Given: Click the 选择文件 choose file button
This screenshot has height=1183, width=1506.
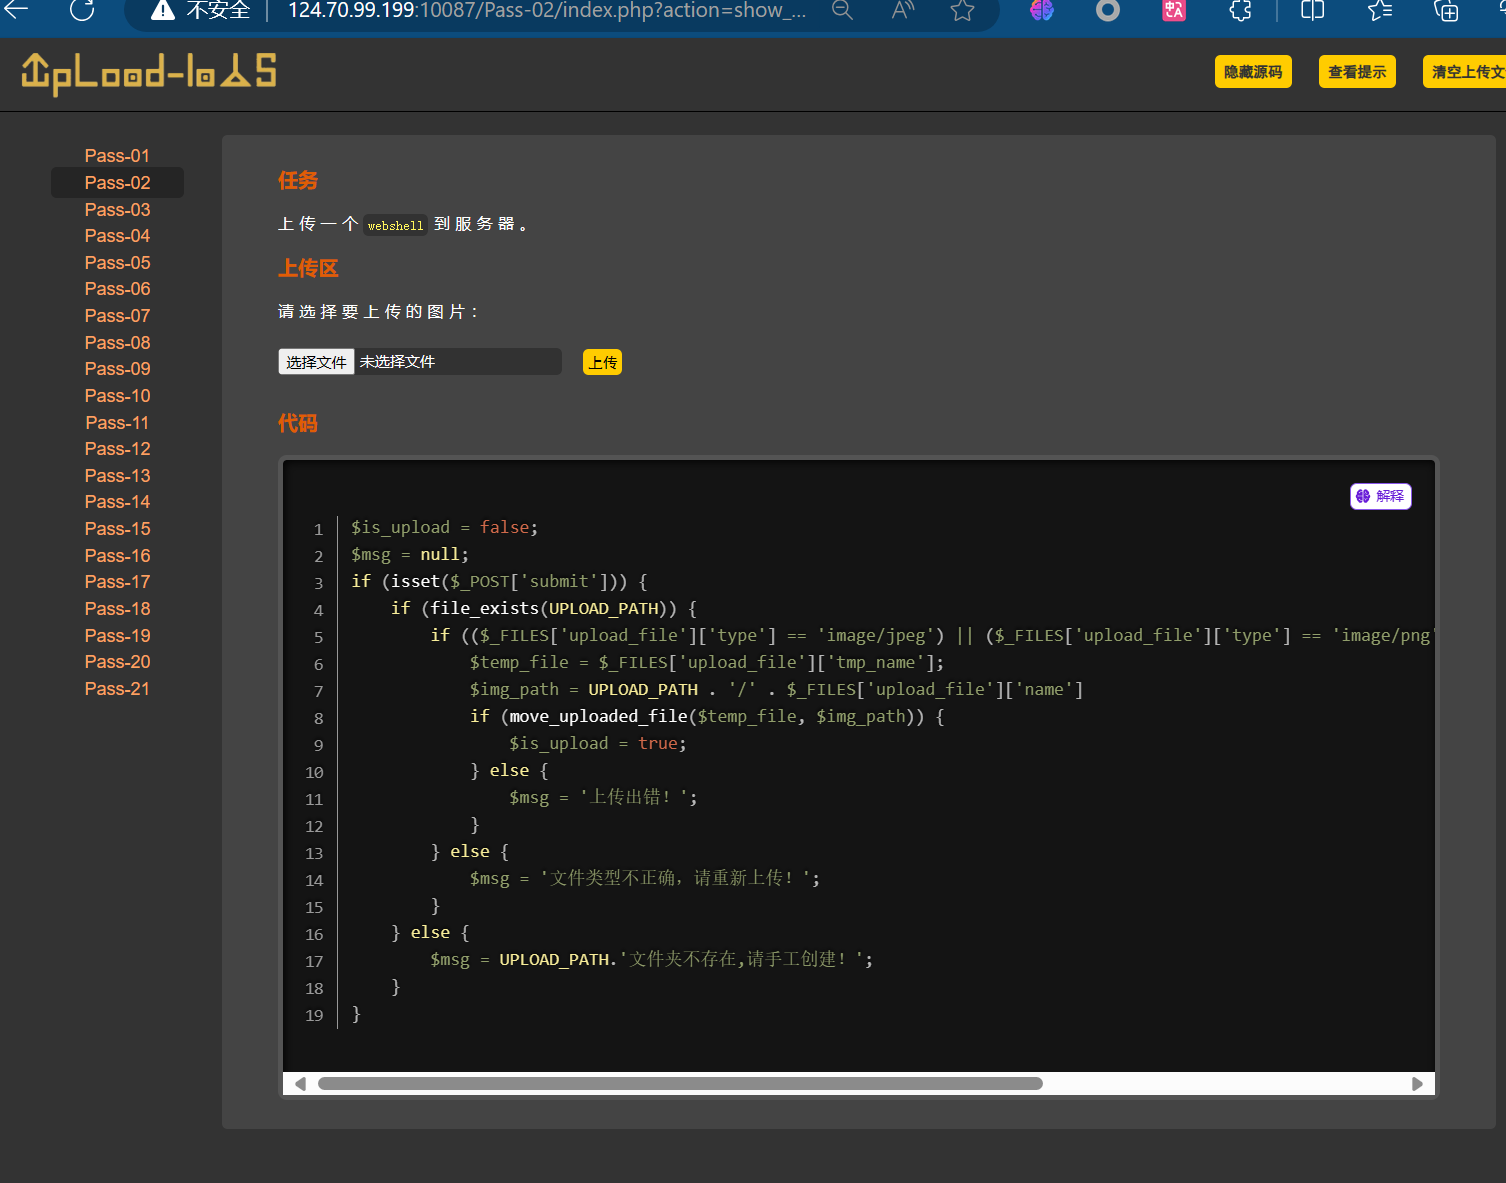Looking at the screenshot, I should click(x=316, y=362).
